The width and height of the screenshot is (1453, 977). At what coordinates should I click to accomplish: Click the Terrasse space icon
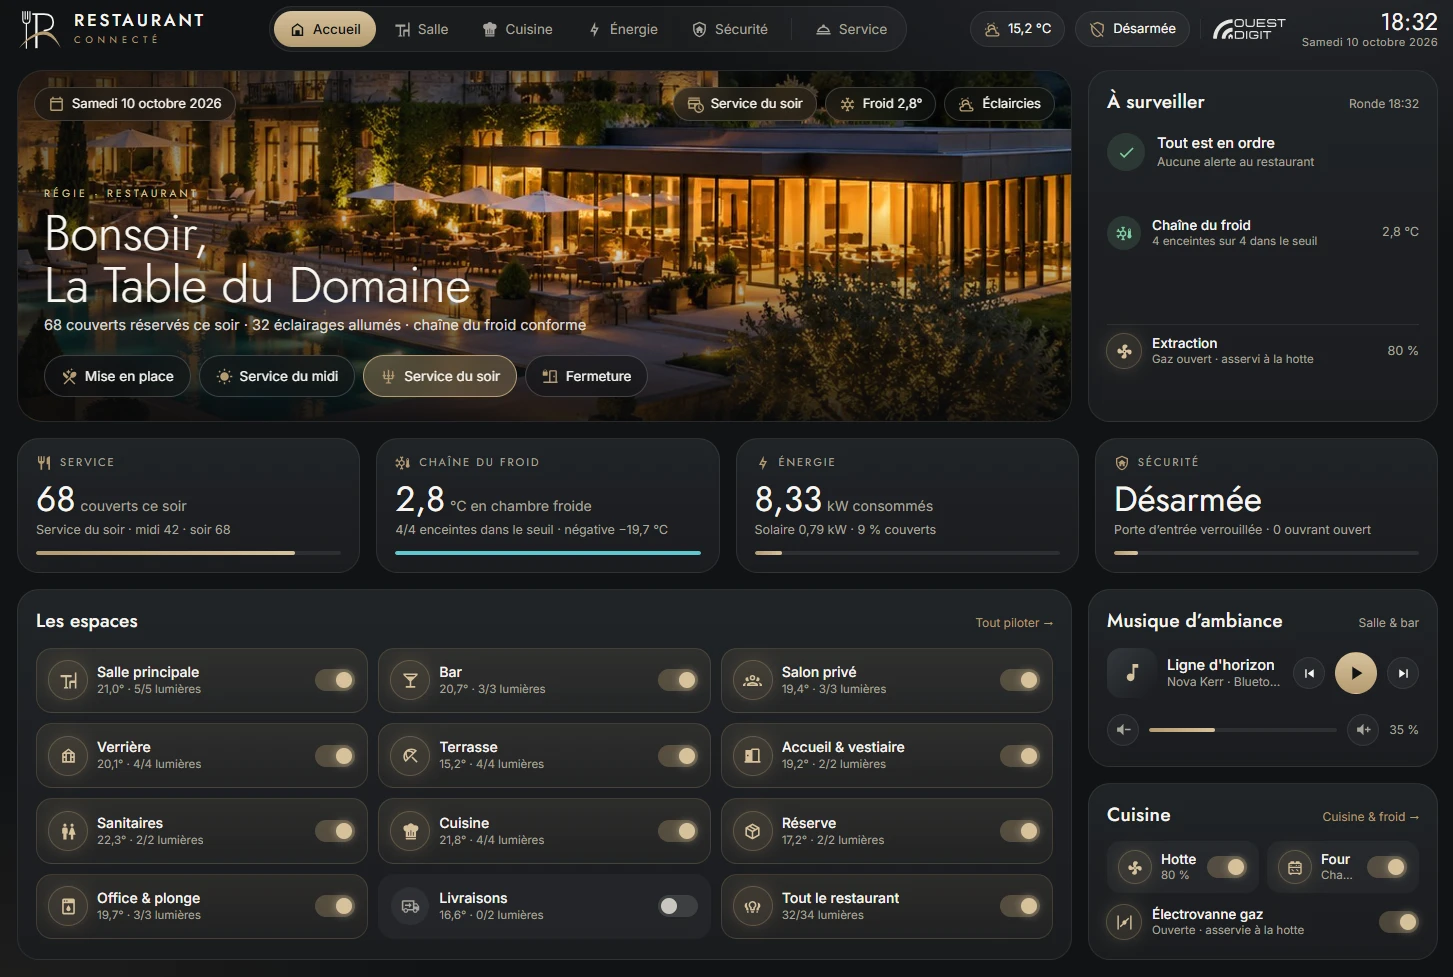click(x=410, y=756)
